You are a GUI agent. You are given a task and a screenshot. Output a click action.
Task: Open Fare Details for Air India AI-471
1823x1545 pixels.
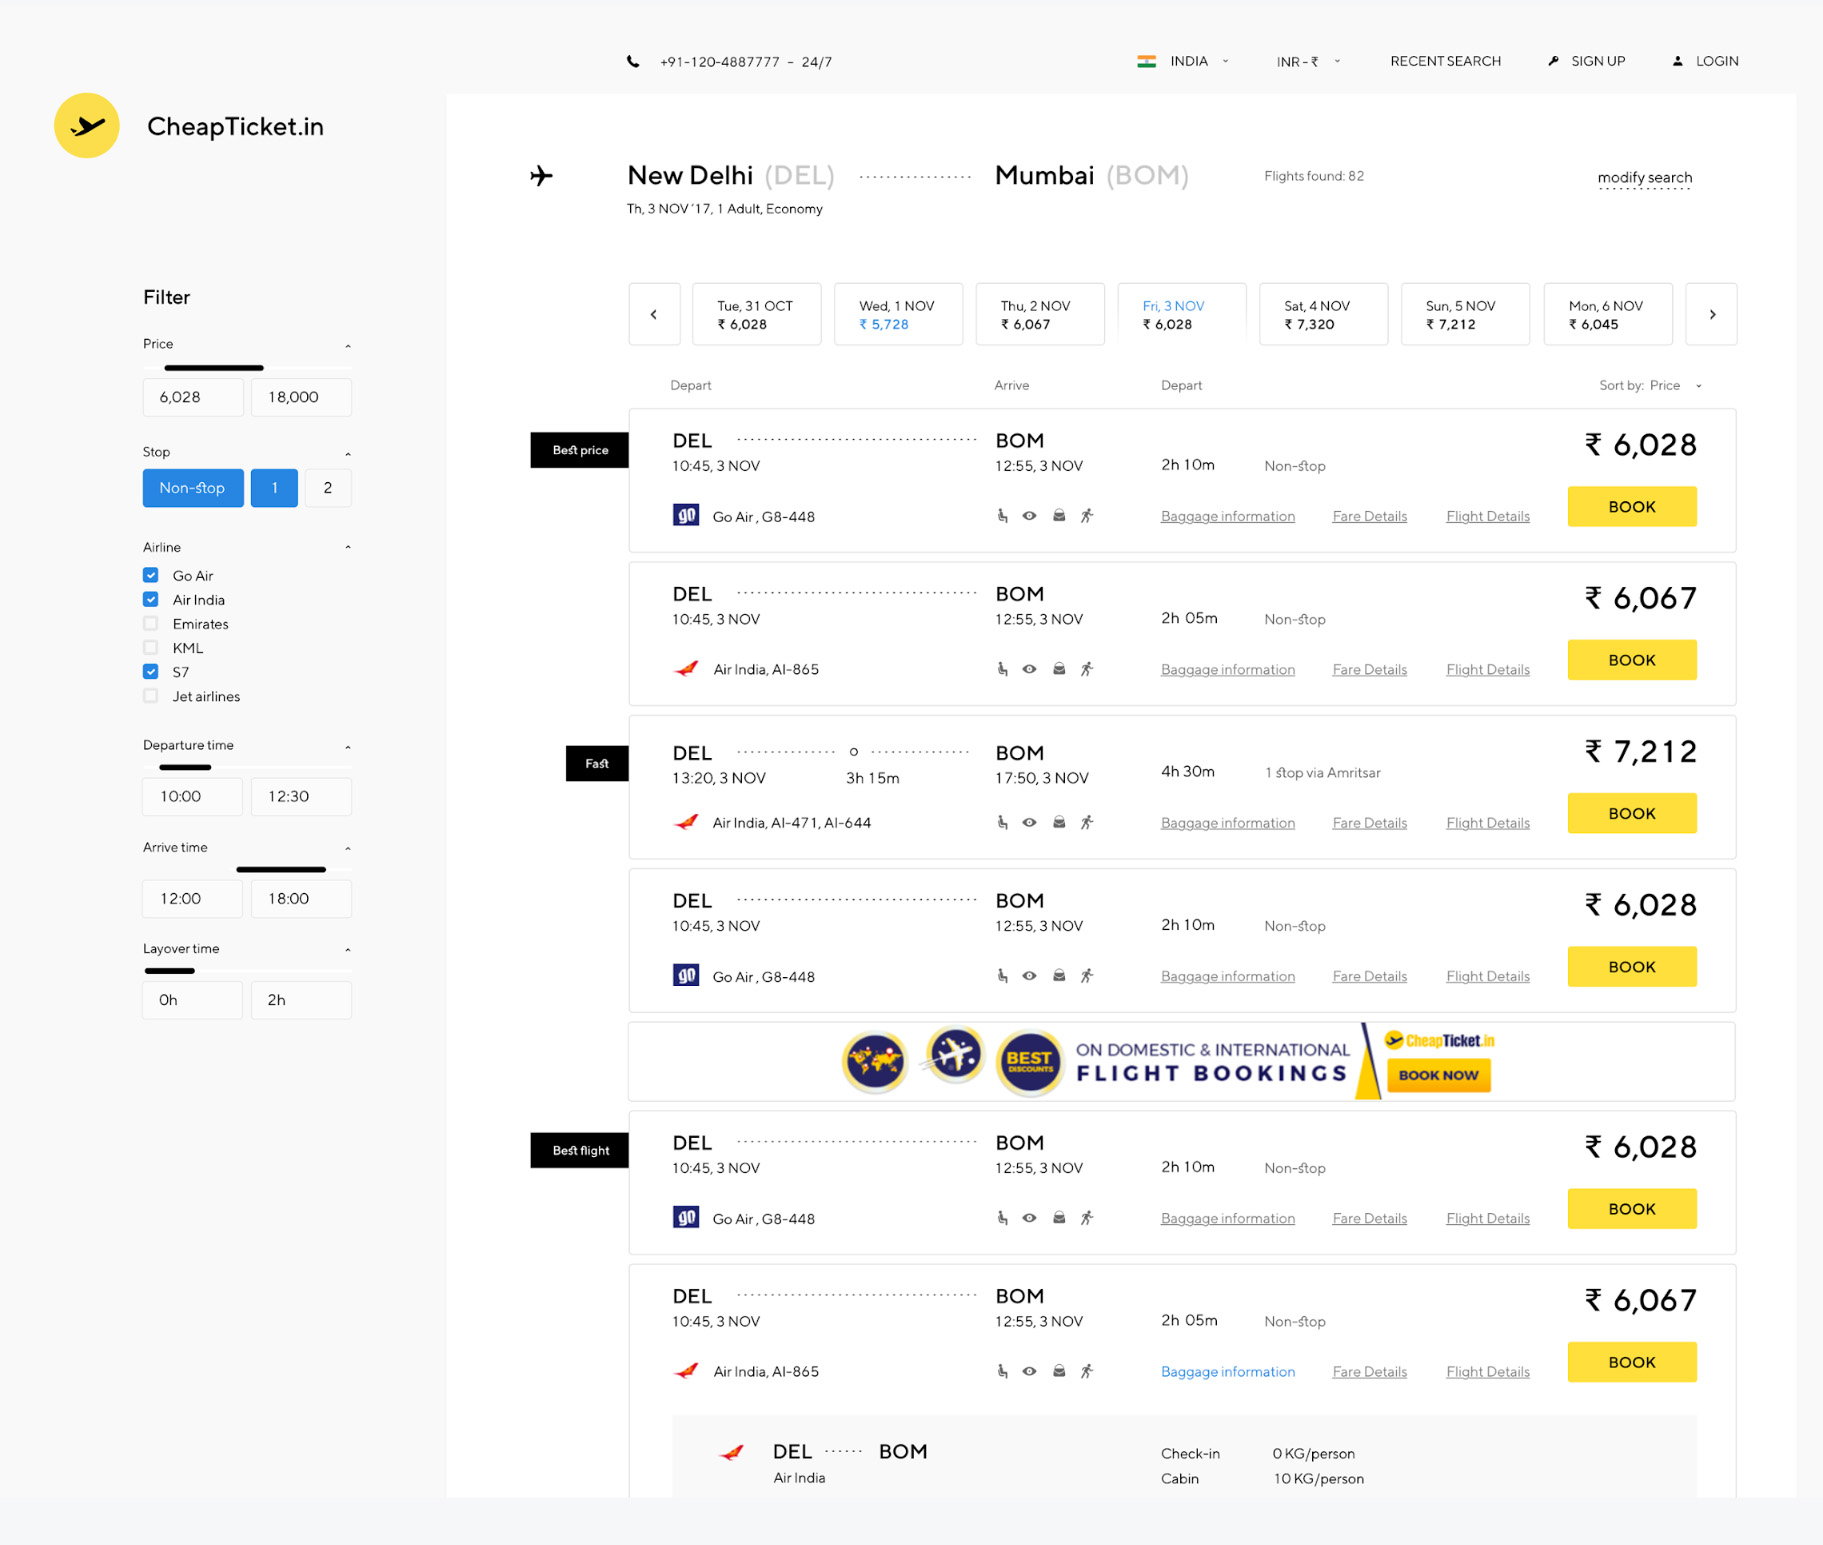(x=1369, y=823)
